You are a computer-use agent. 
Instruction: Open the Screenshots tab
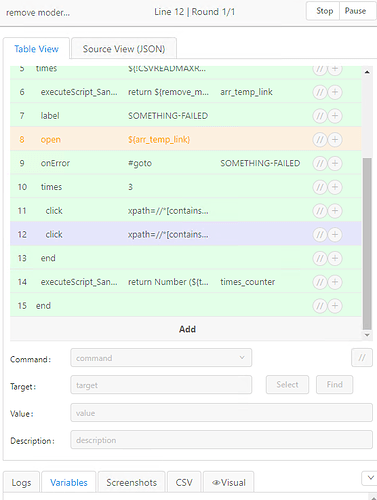point(131,482)
